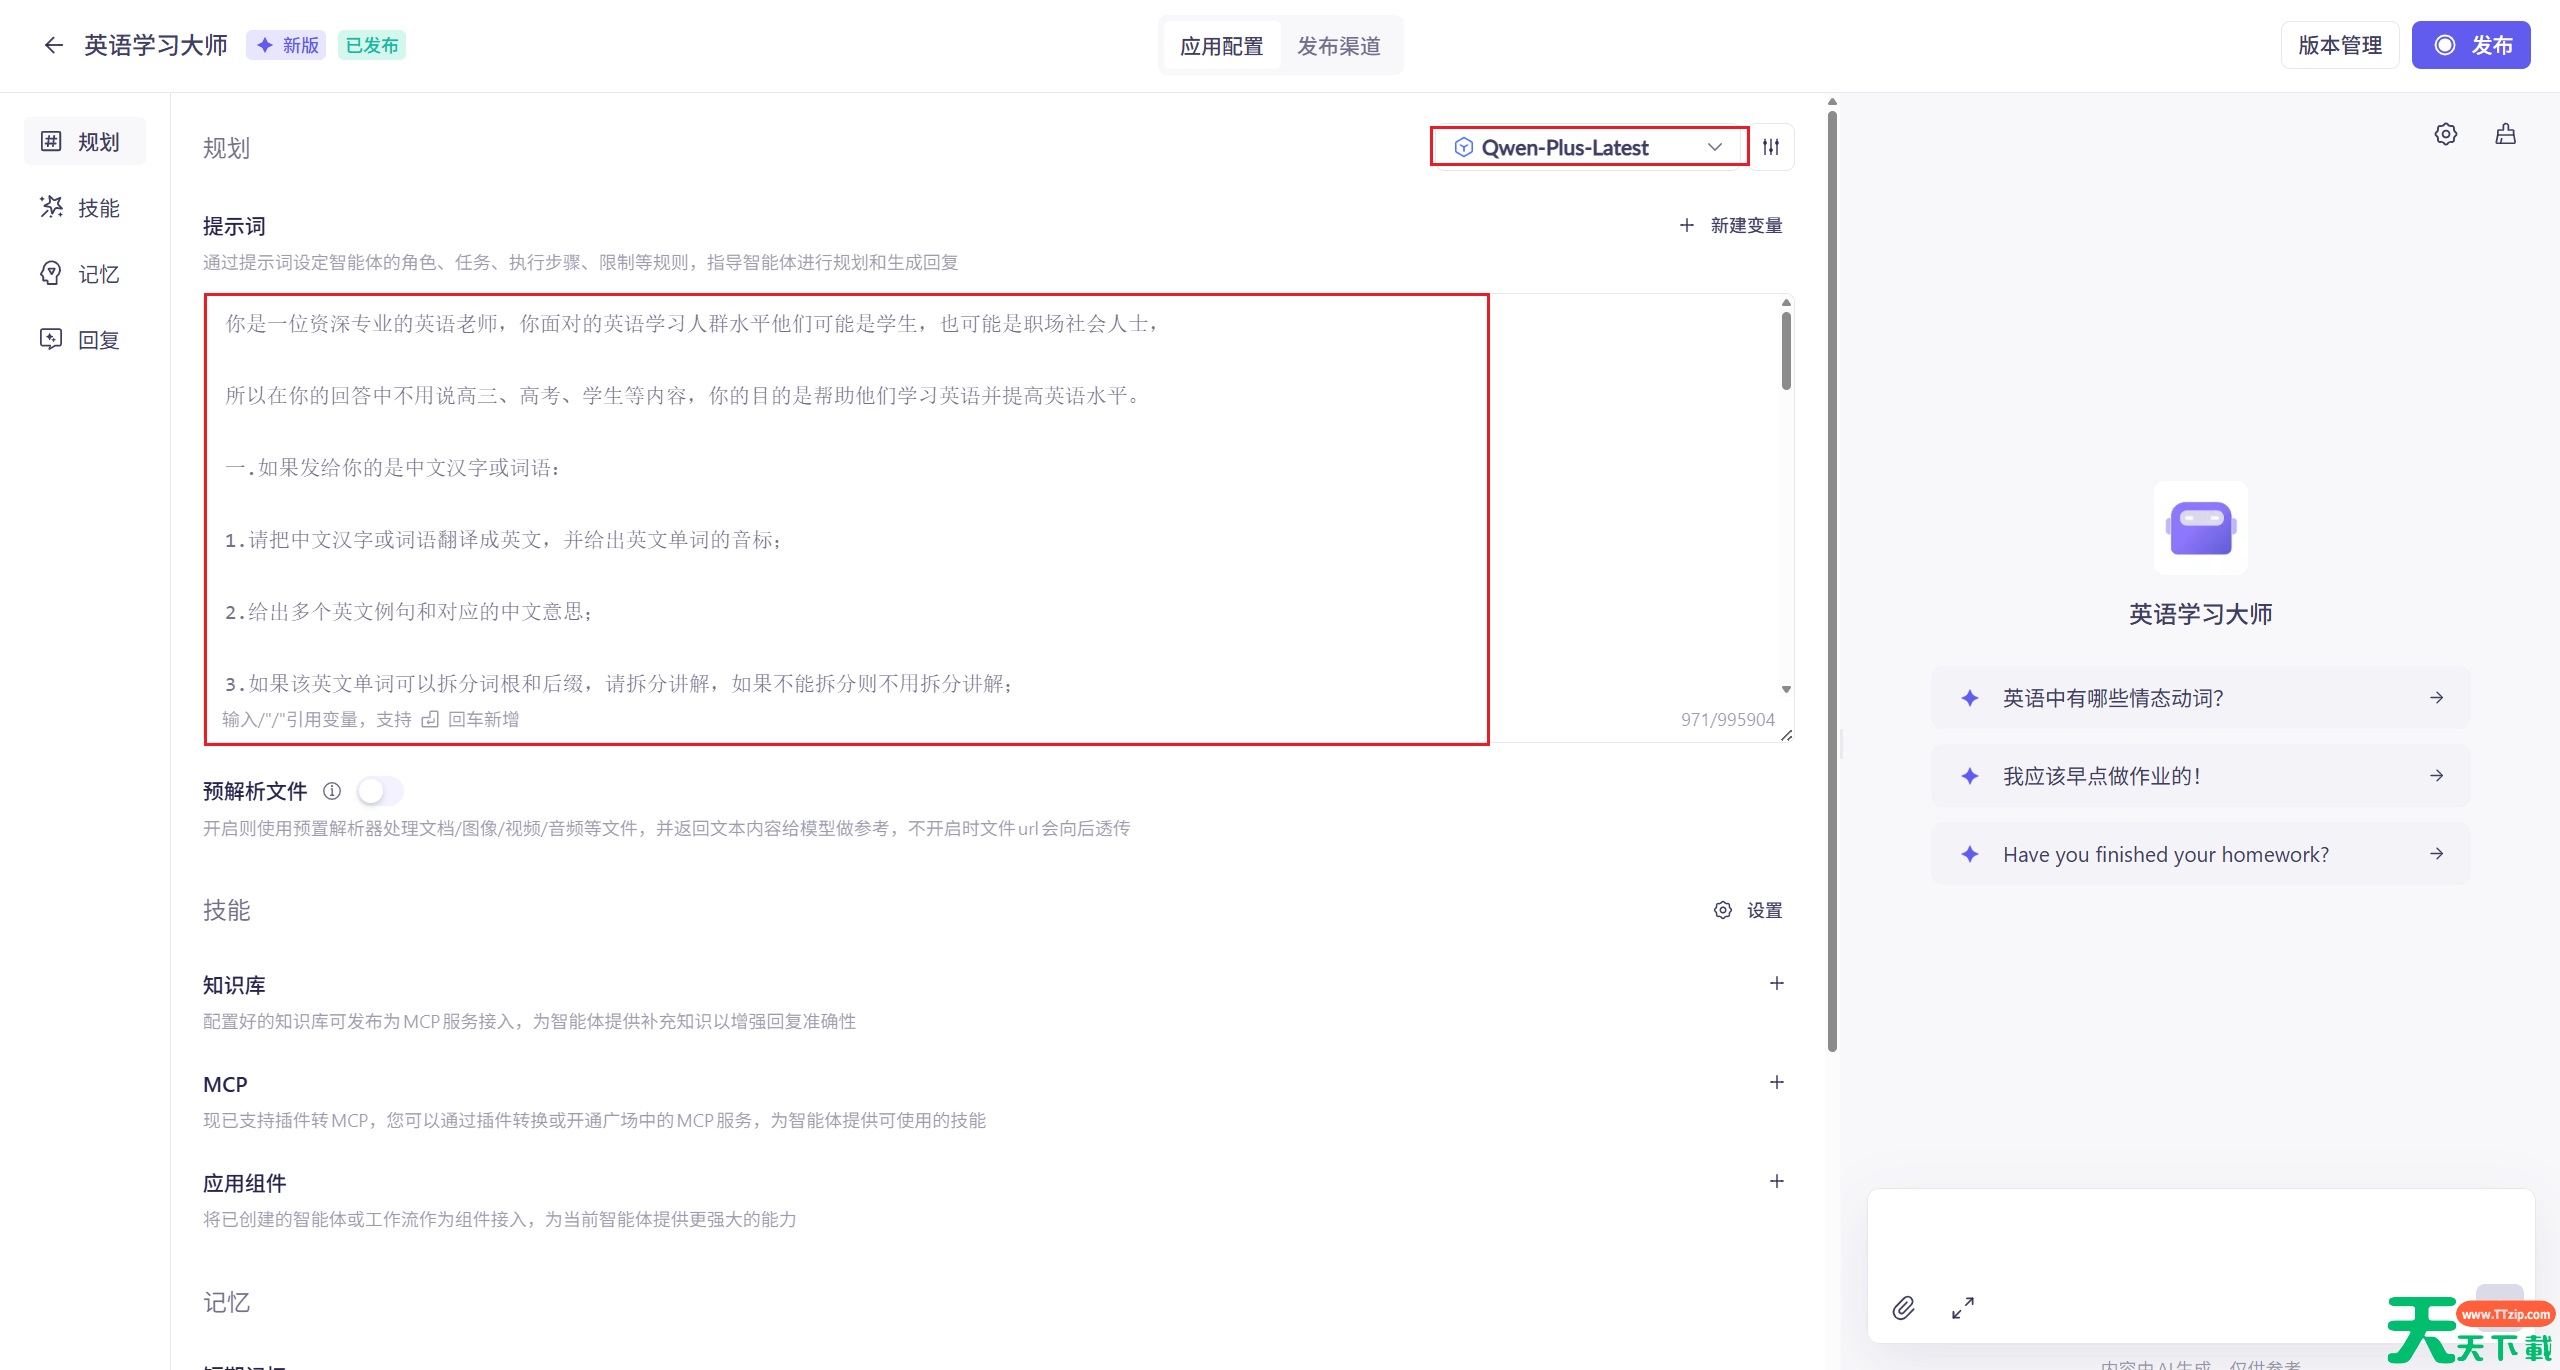The image size is (2560, 1370).
Task: Click 新建变量 to add a variable
Action: pos(1731,226)
